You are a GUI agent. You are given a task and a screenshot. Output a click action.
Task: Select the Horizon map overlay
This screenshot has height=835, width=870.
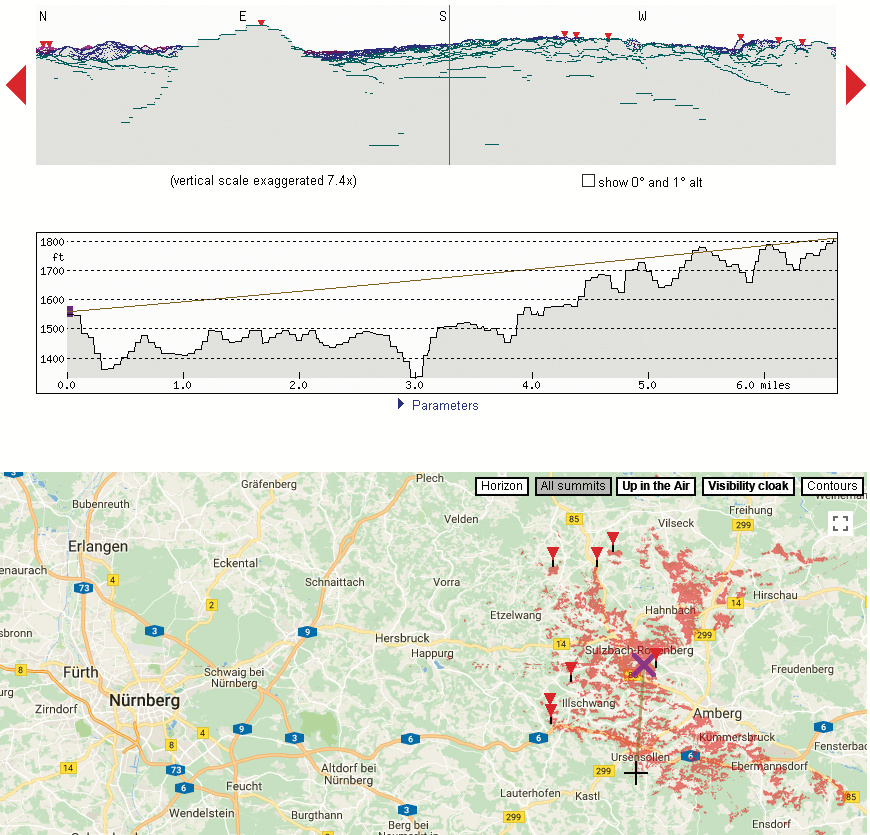(x=502, y=486)
